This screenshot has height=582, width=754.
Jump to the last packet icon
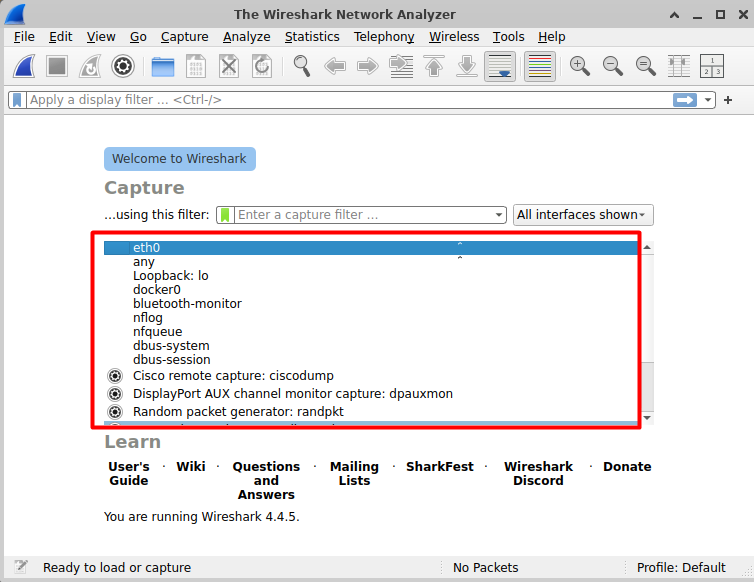tap(467, 66)
